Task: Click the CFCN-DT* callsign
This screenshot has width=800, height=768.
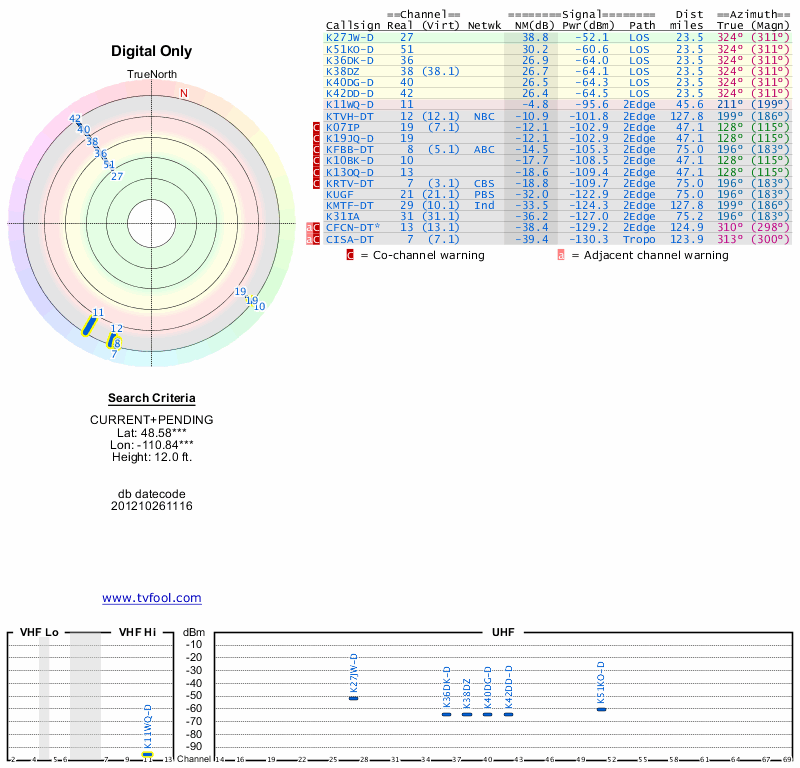Action: click(x=353, y=227)
